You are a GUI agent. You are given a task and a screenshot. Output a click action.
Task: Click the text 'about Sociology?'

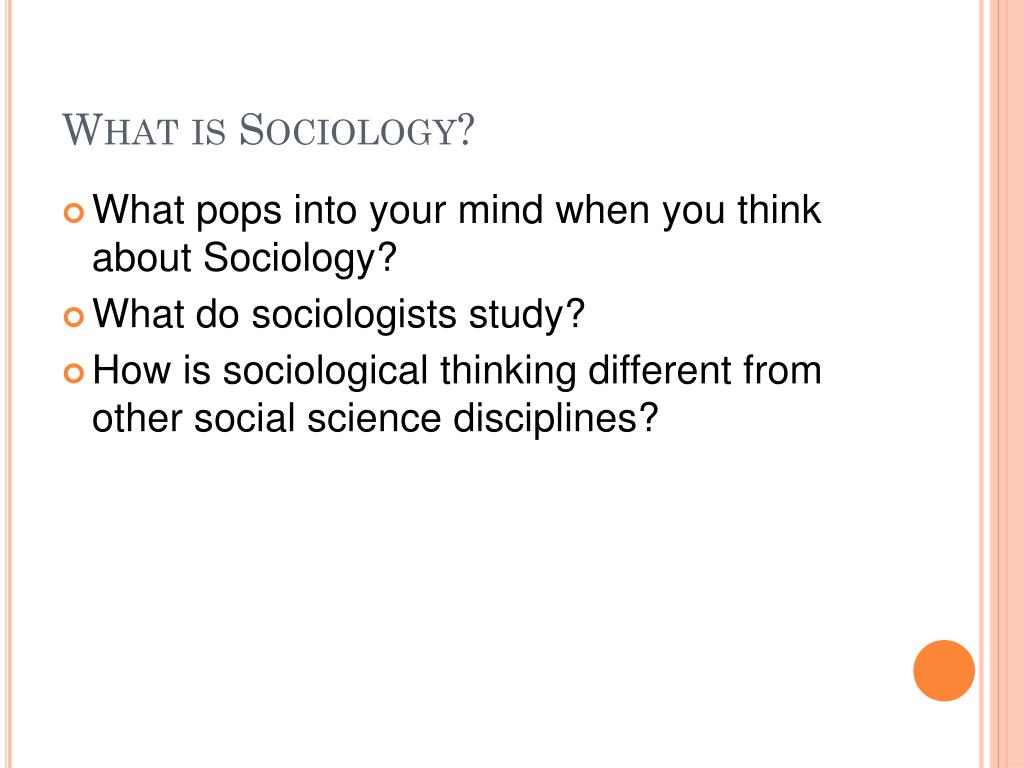click(244, 258)
